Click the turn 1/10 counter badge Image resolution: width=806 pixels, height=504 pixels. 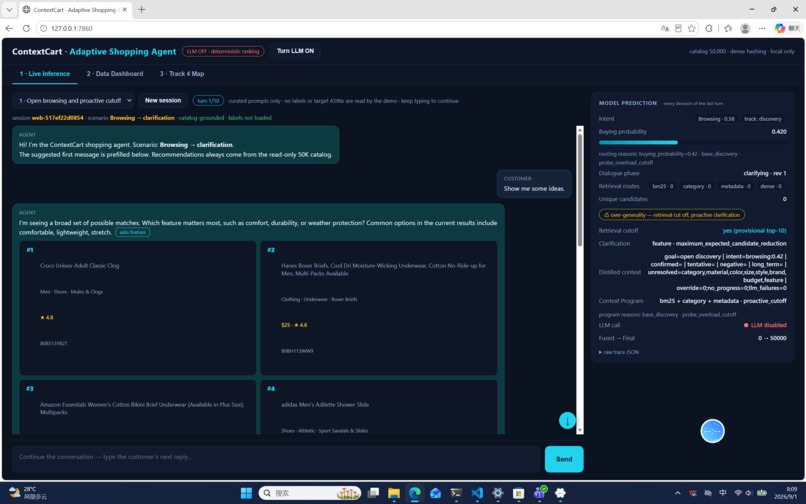208,101
